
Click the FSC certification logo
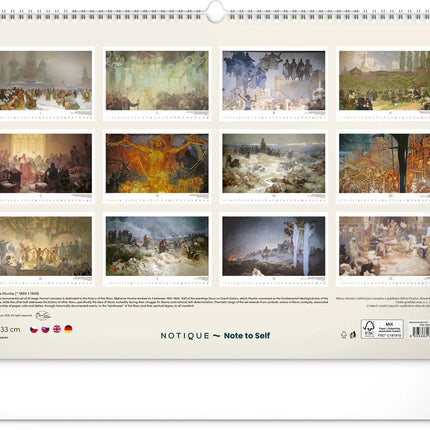[382, 329]
